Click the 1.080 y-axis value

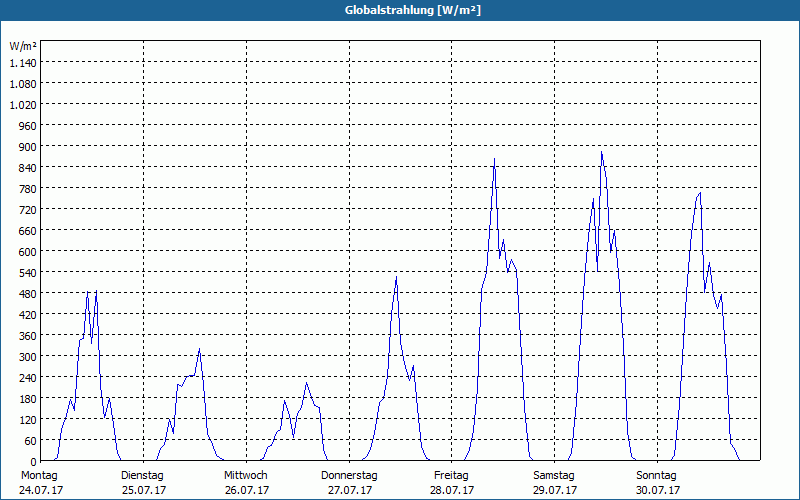point(23,84)
